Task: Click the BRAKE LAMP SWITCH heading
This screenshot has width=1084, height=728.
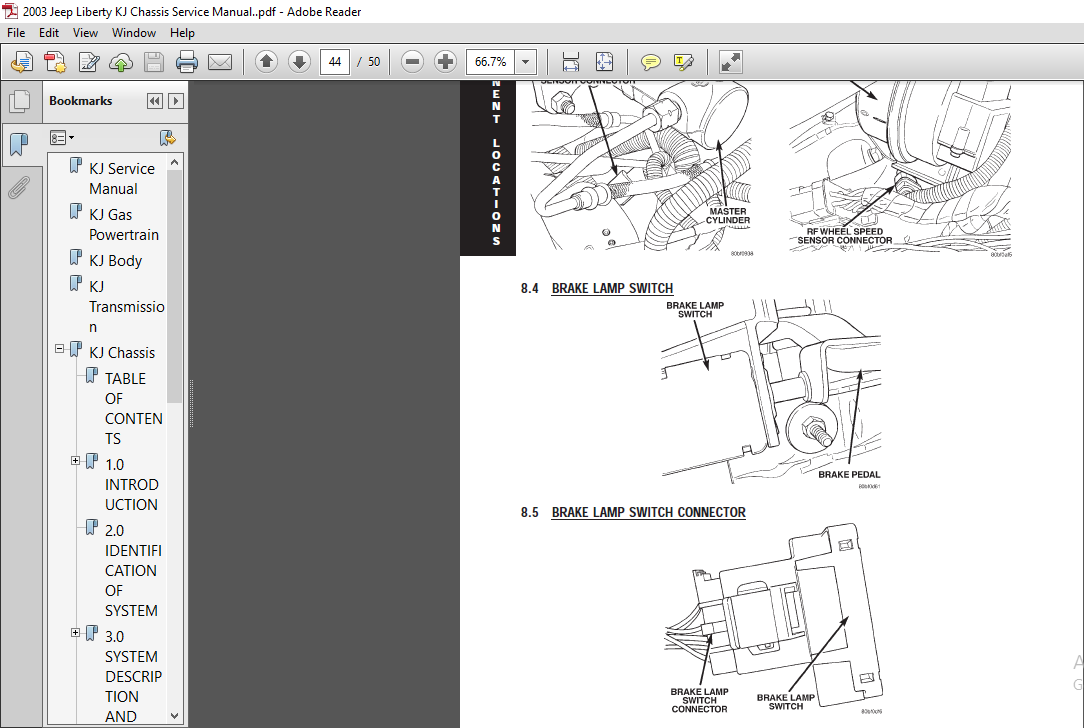Action: coord(612,288)
